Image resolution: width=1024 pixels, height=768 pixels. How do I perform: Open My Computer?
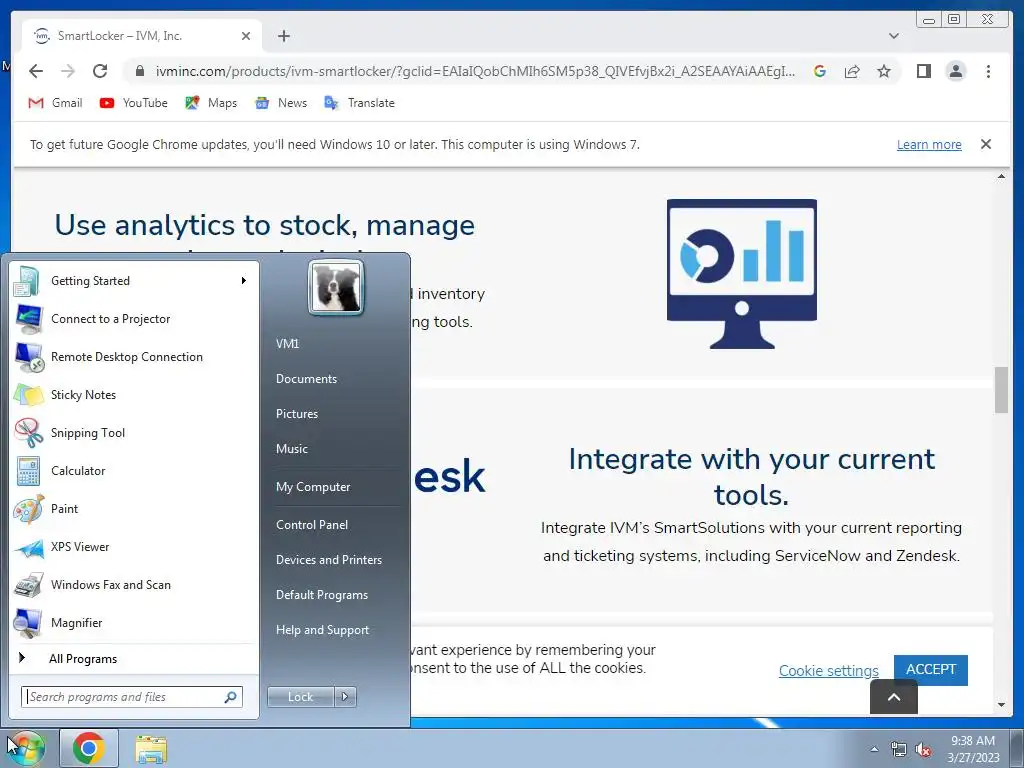[313, 487]
